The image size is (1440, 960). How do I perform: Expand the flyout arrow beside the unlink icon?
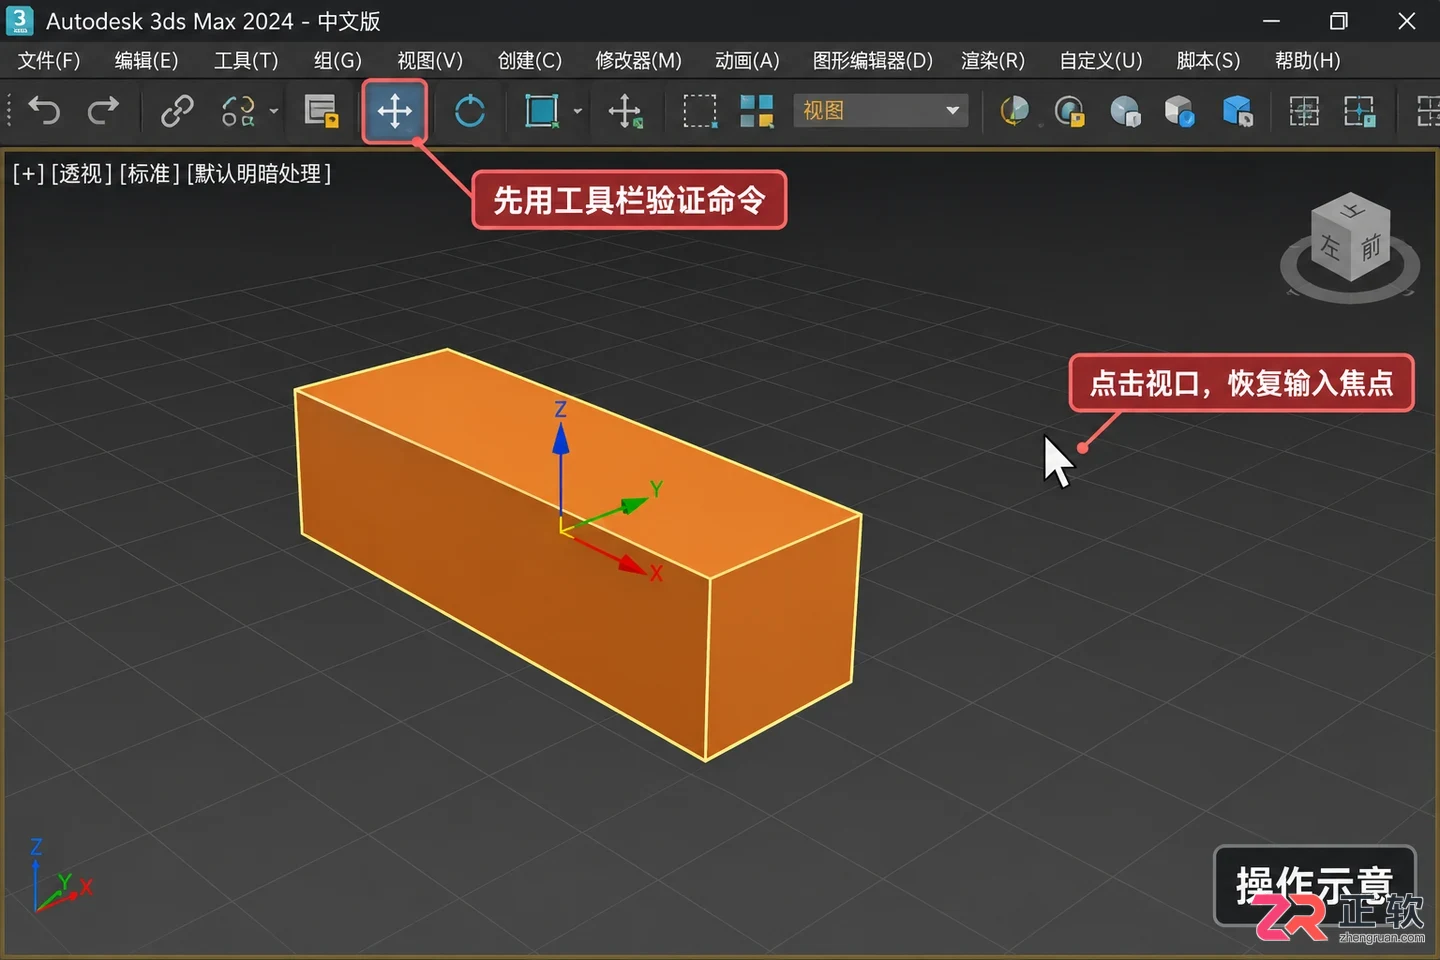(x=273, y=111)
